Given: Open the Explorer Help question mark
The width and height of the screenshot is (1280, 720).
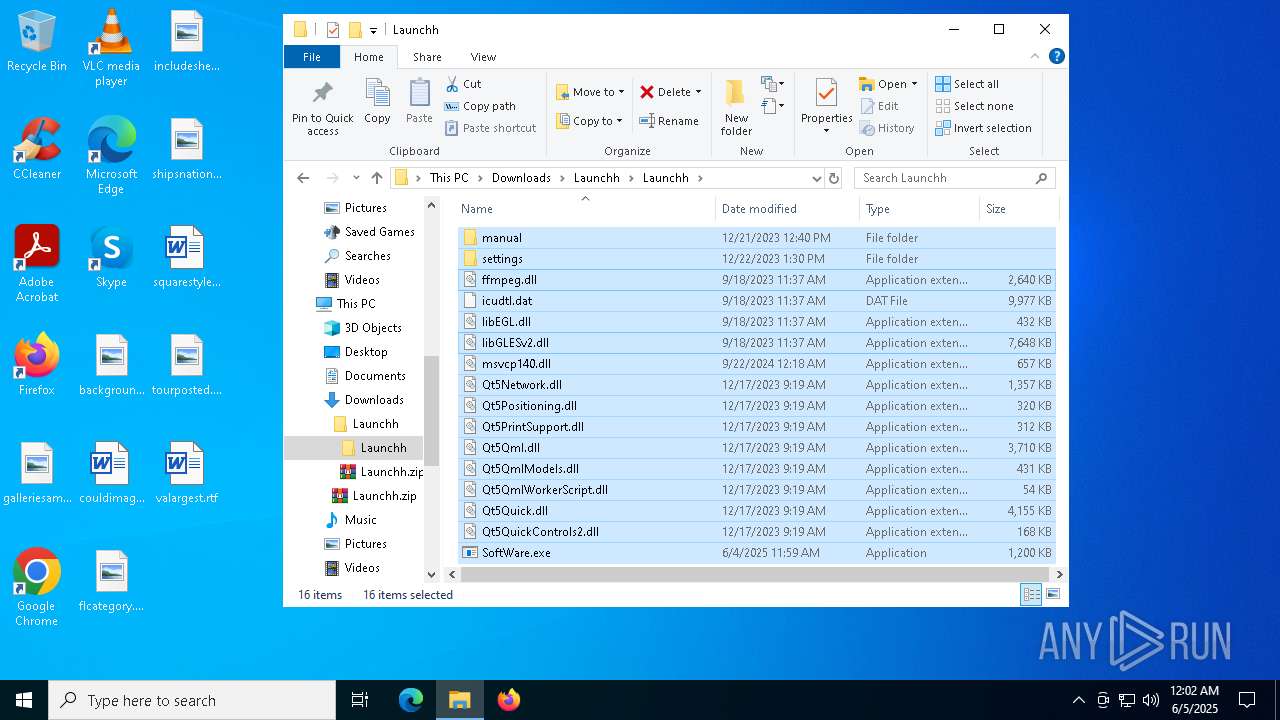Looking at the screenshot, I should (x=1057, y=57).
